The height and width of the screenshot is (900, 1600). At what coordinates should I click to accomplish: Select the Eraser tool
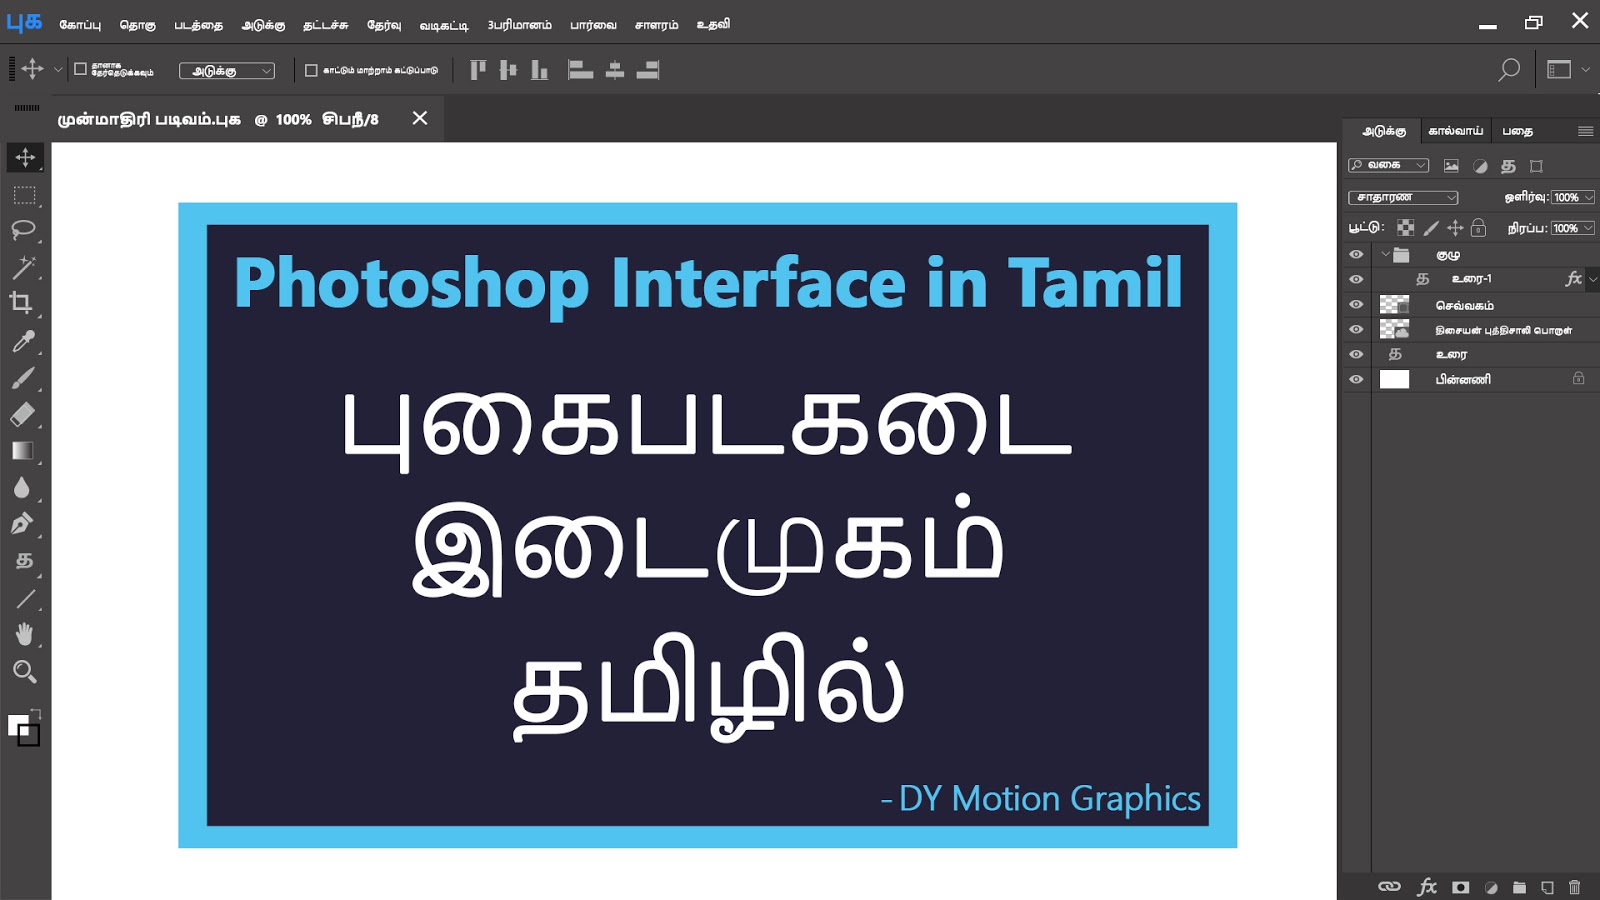(x=23, y=414)
